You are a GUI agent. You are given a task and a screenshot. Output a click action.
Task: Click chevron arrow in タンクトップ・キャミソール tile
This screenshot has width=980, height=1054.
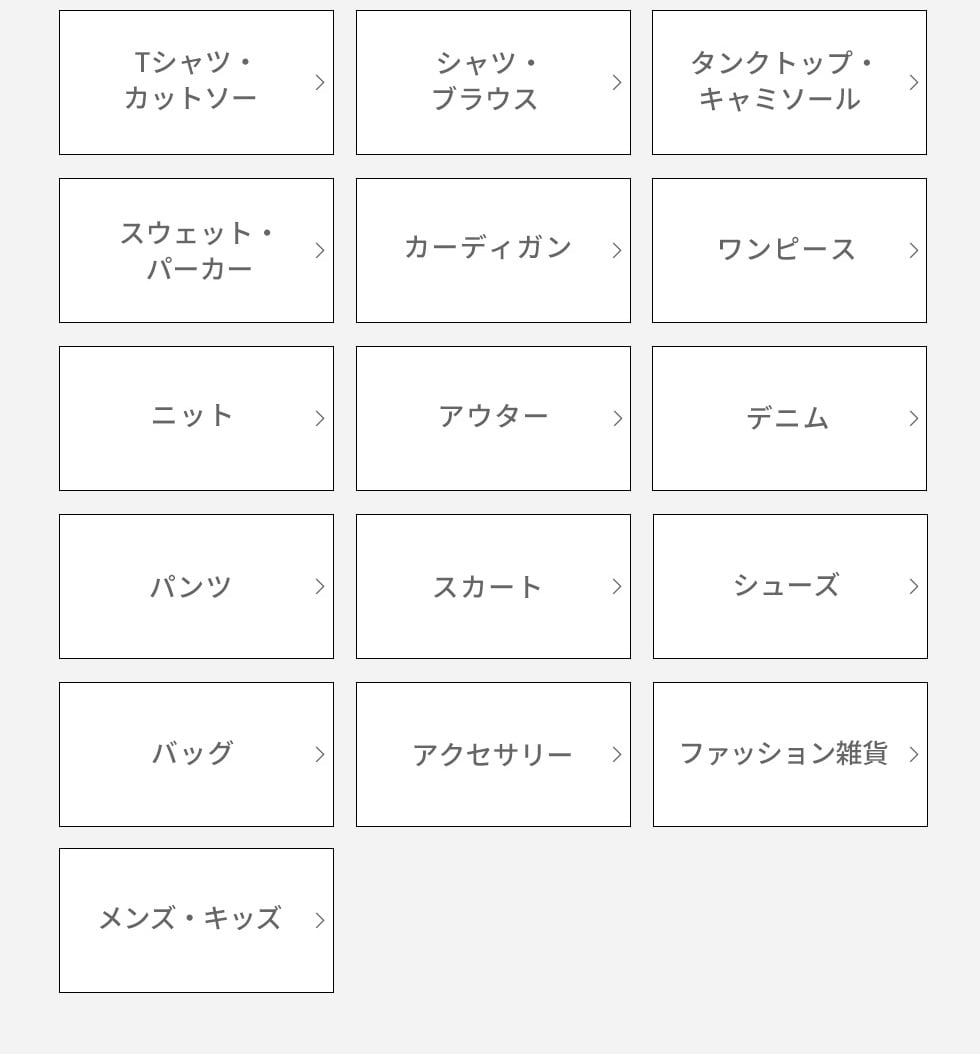pyautogui.click(x=913, y=83)
